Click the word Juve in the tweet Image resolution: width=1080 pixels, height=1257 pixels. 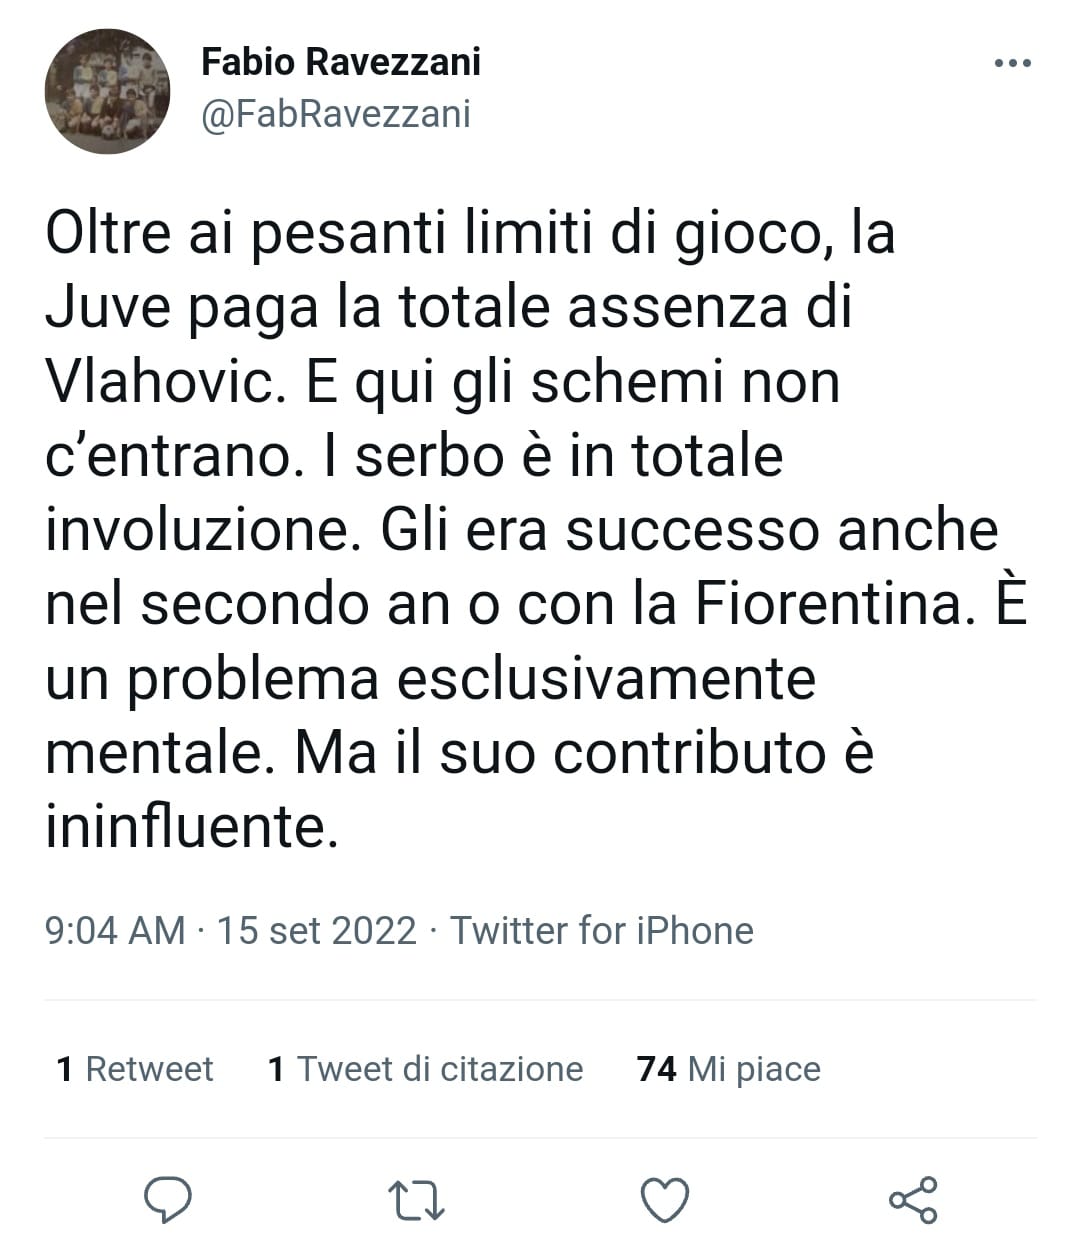tap(109, 308)
